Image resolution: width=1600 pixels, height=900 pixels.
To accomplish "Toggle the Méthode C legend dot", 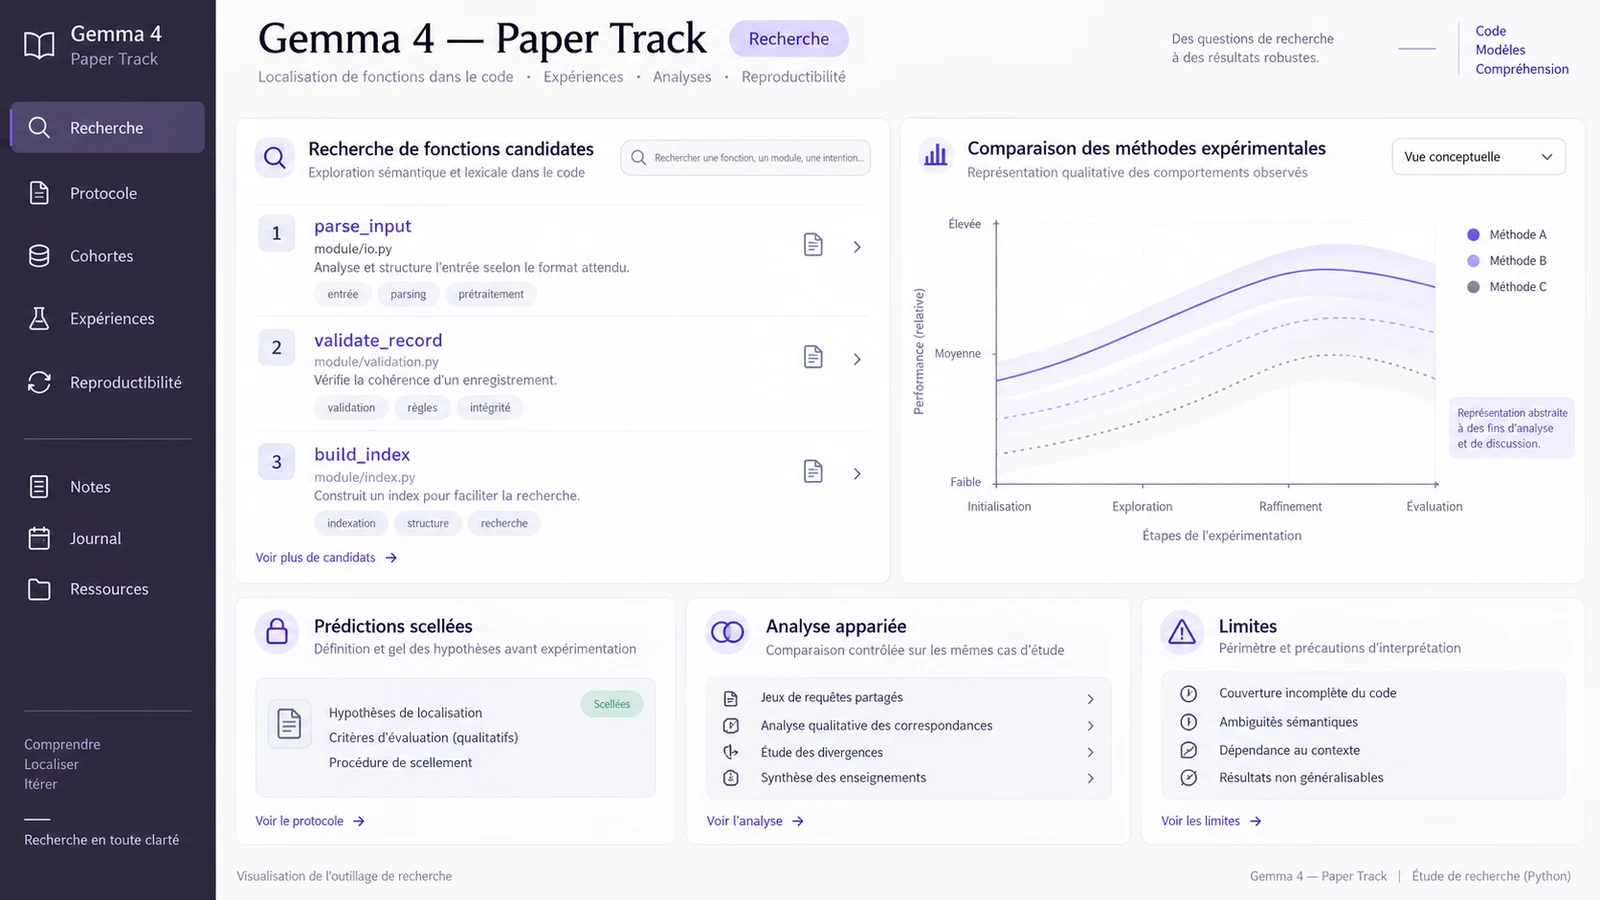I will click(x=1473, y=287).
